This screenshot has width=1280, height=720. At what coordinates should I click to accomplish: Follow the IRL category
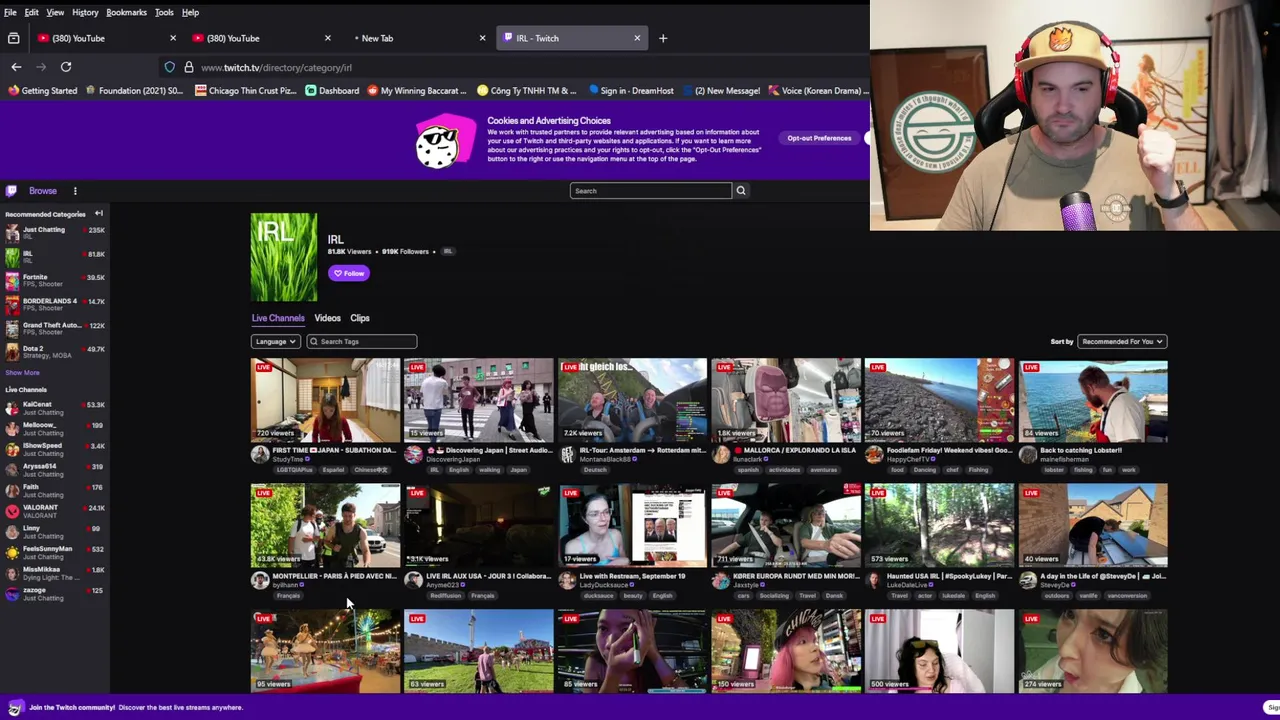tap(349, 273)
